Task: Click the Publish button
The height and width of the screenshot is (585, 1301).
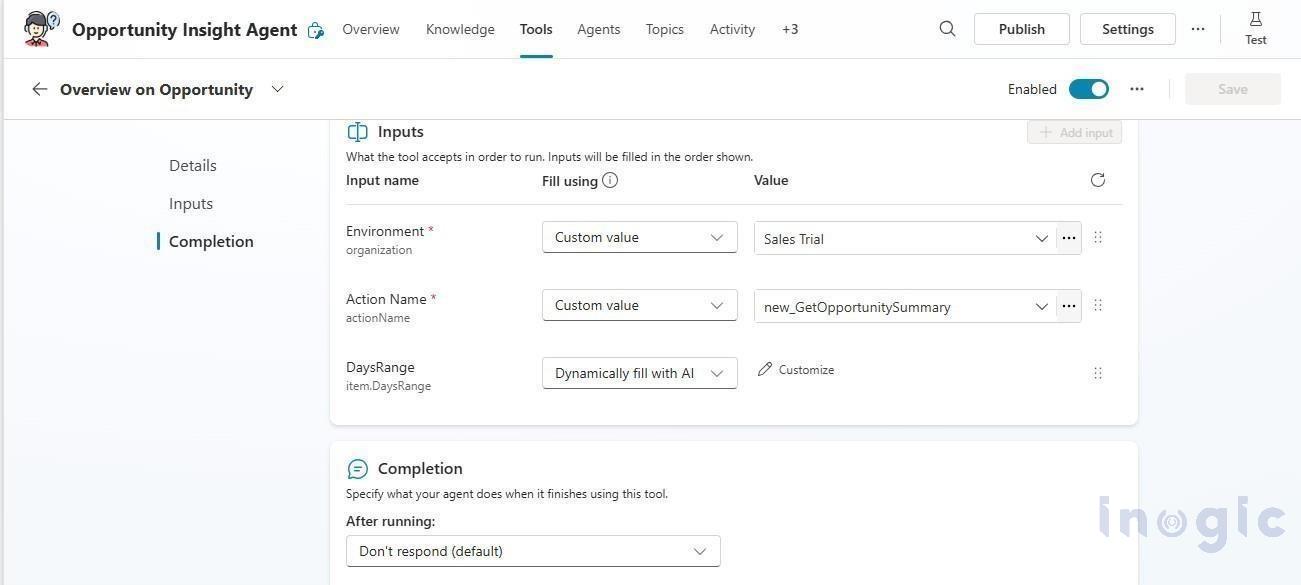Action: pyautogui.click(x=1021, y=29)
